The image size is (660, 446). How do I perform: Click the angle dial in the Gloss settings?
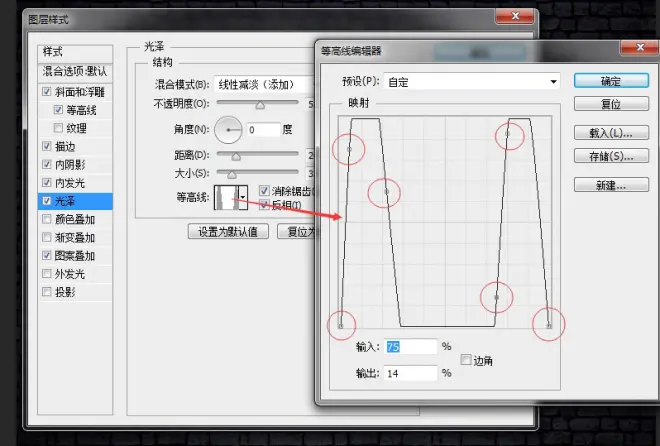(229, 129)
